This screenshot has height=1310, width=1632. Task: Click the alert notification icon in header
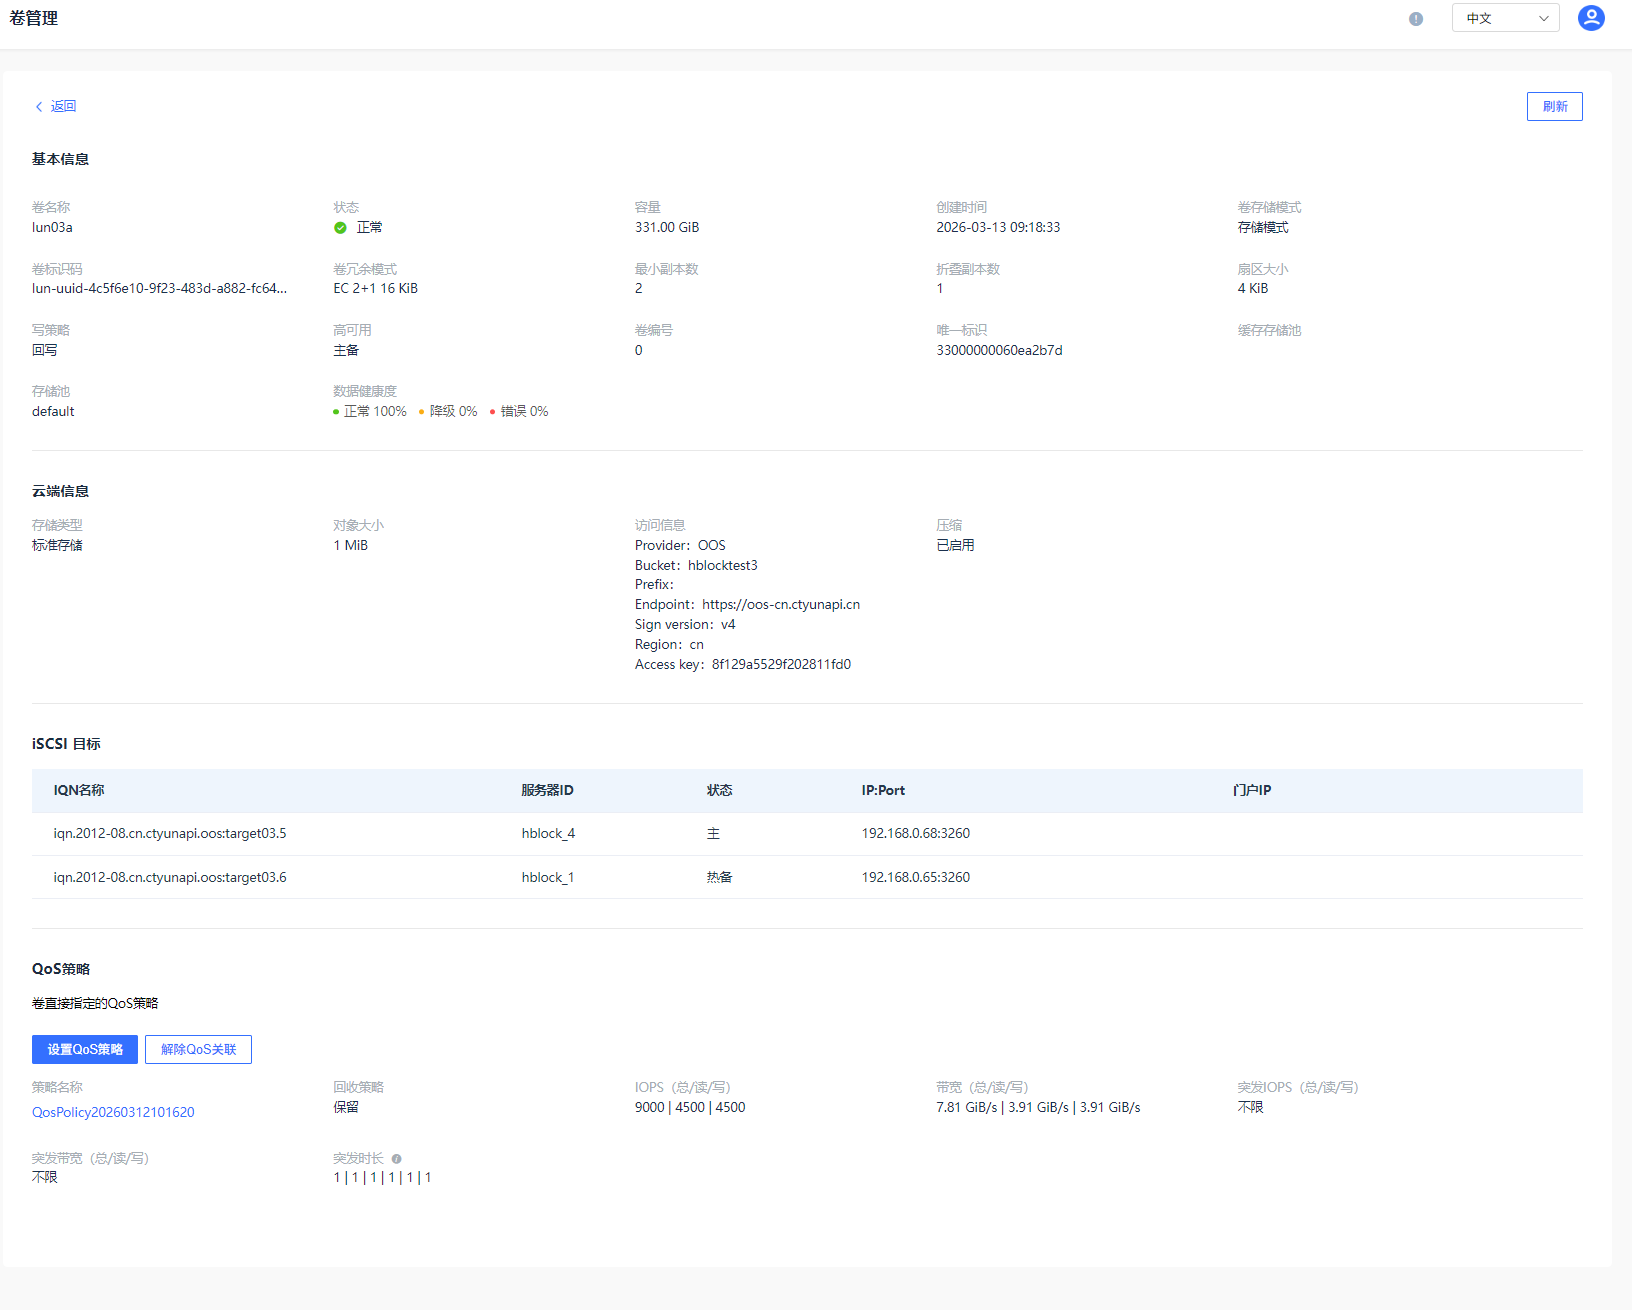(1415, 19)
